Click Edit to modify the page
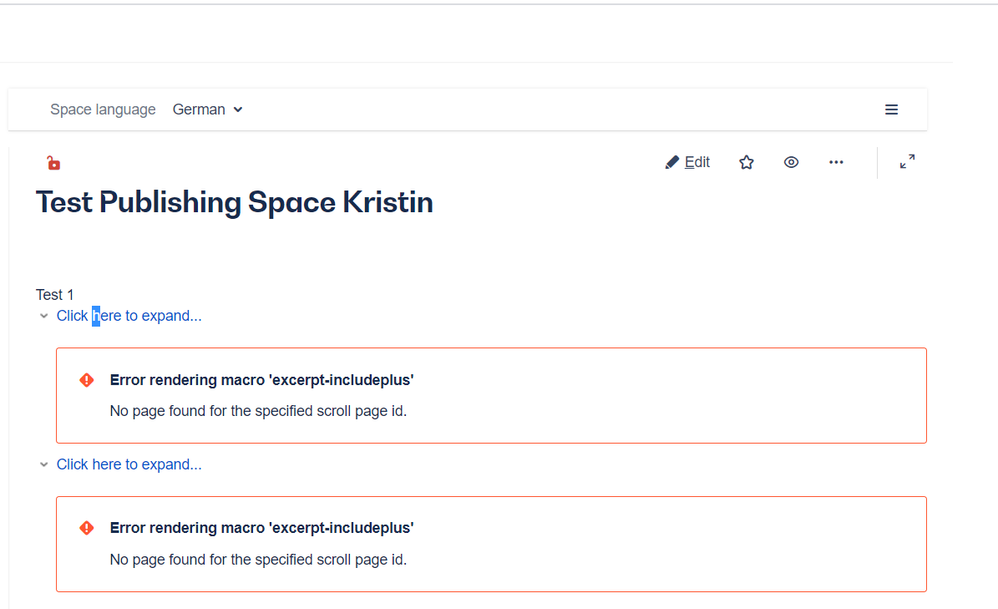The height and width of the screenshot is (609, 998). [695, 161]
